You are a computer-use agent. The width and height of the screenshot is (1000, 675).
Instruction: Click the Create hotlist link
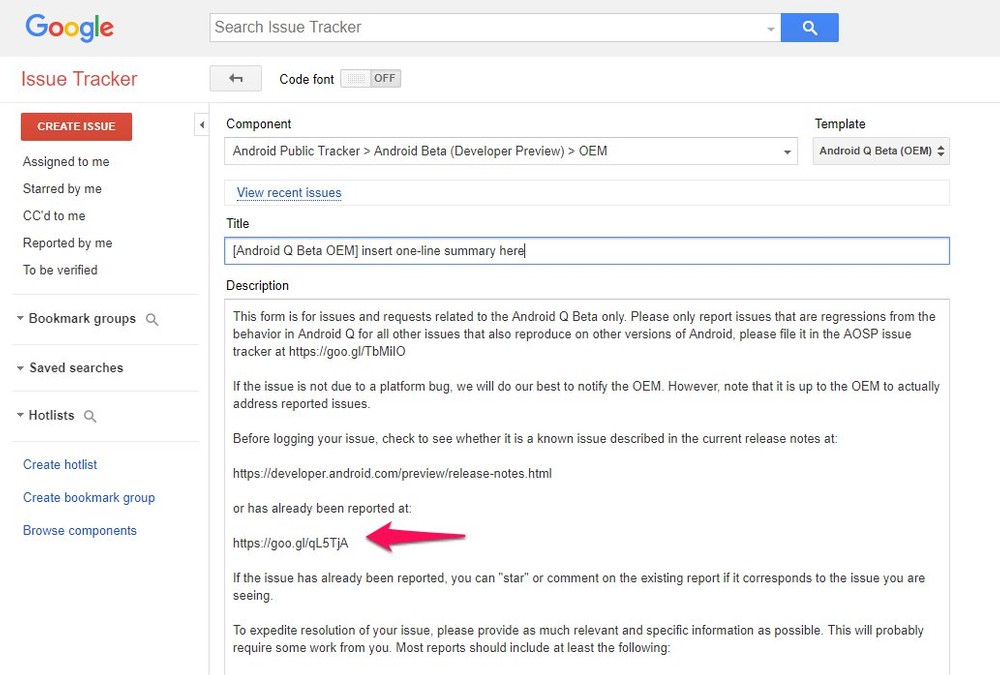60,464
